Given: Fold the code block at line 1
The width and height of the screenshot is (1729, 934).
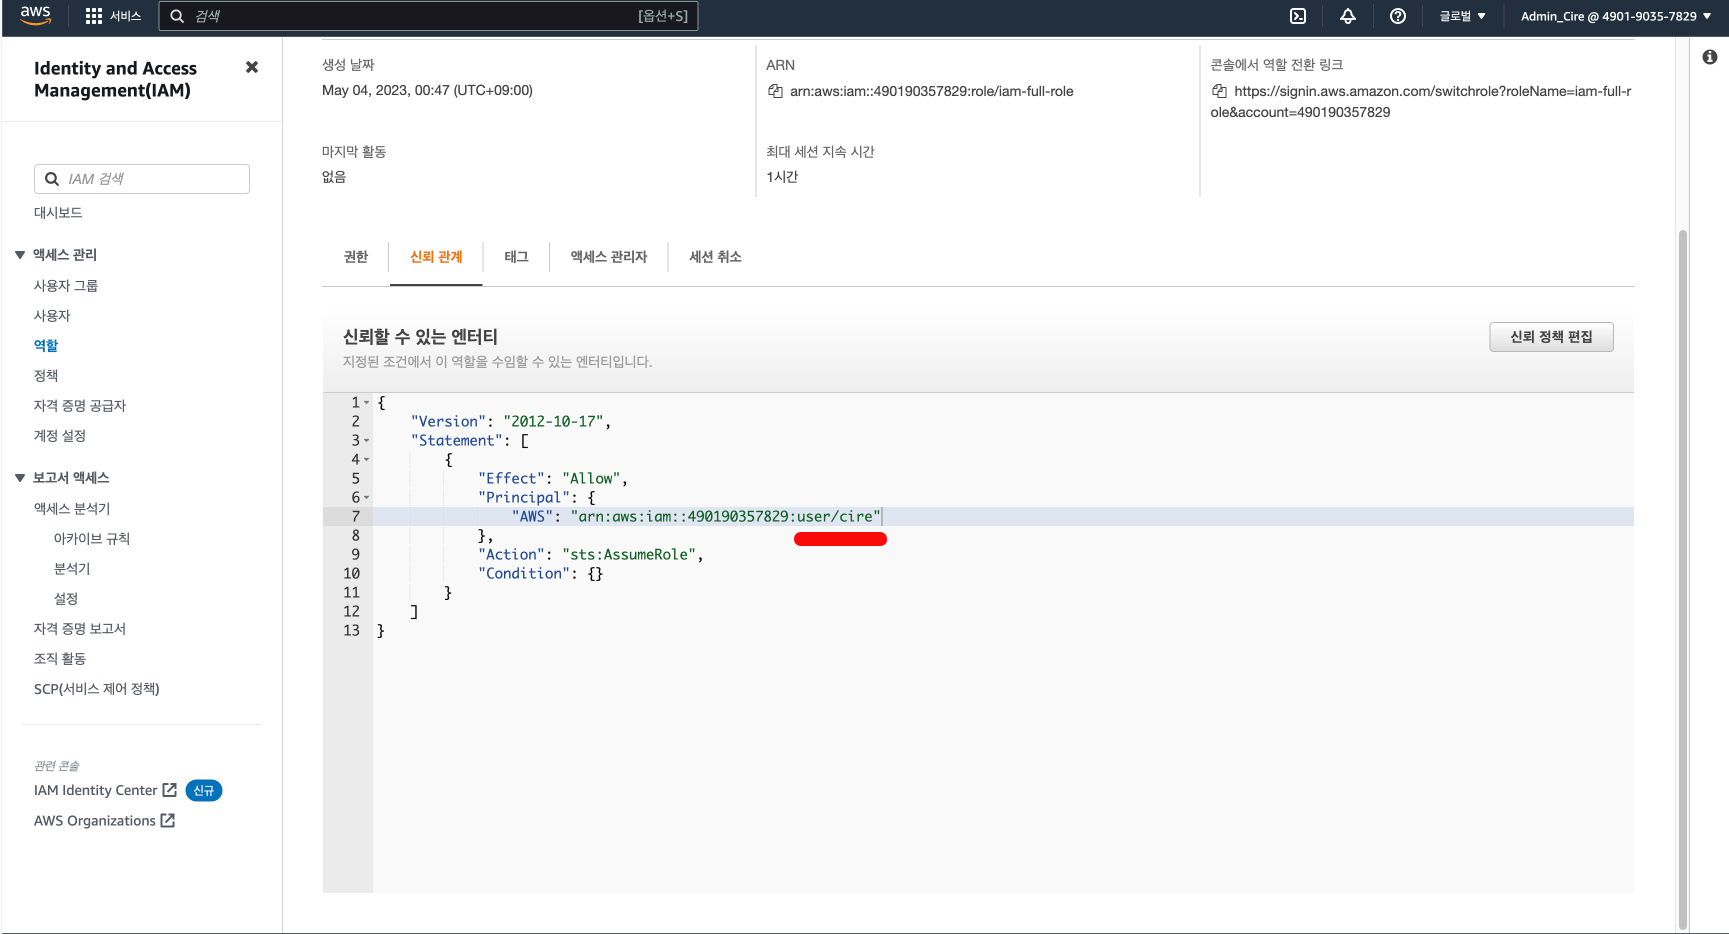Looking at the screenshot, I should coord(367,403).
